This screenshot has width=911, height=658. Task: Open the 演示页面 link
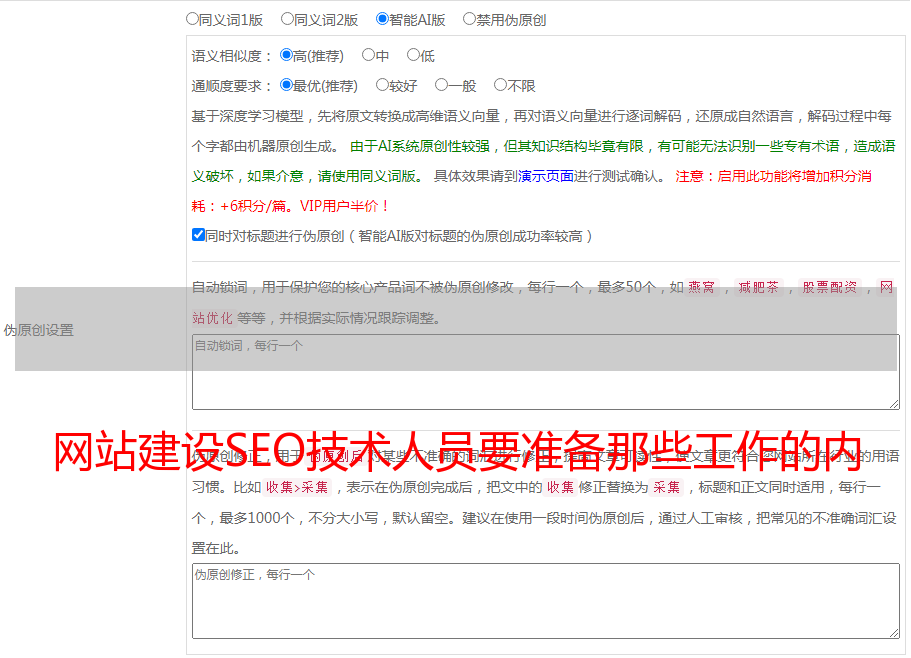(x=545, y=176)
